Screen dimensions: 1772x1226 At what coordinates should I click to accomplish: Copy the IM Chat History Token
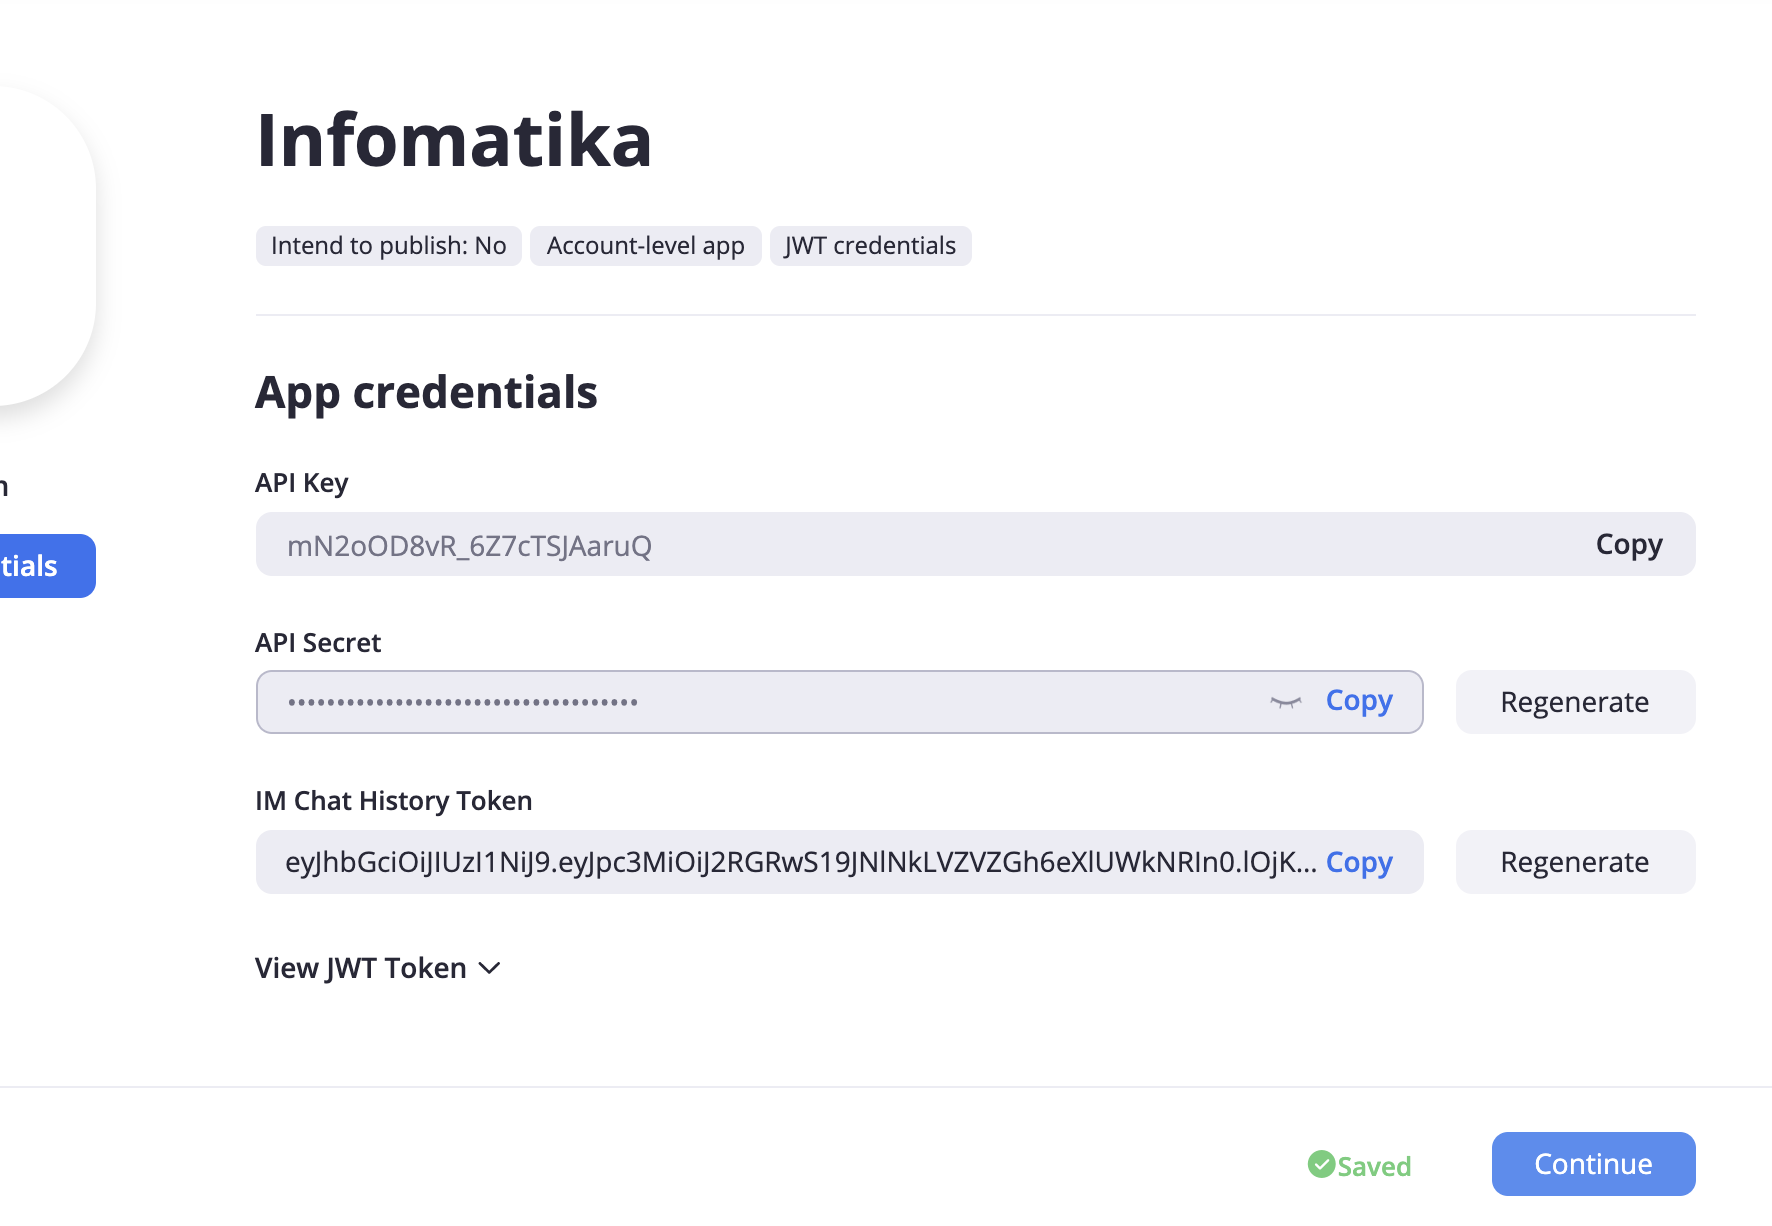tap(1359, 862)
